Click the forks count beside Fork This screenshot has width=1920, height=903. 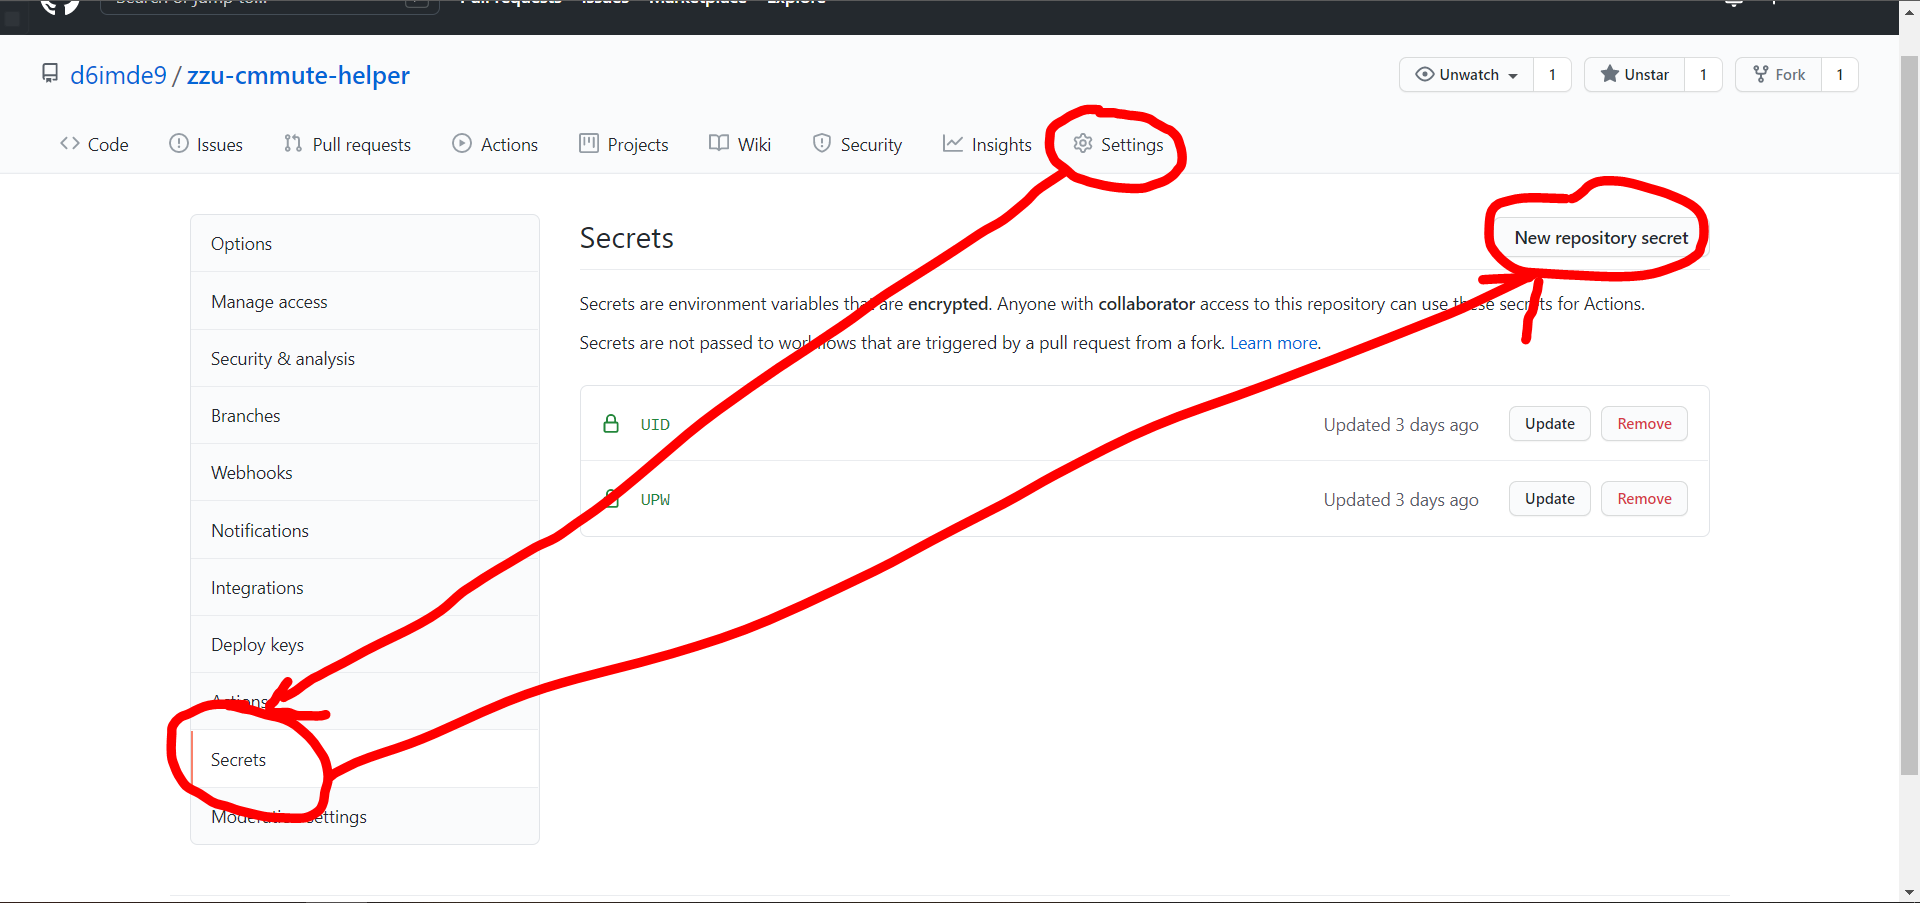pos(1840,75)
